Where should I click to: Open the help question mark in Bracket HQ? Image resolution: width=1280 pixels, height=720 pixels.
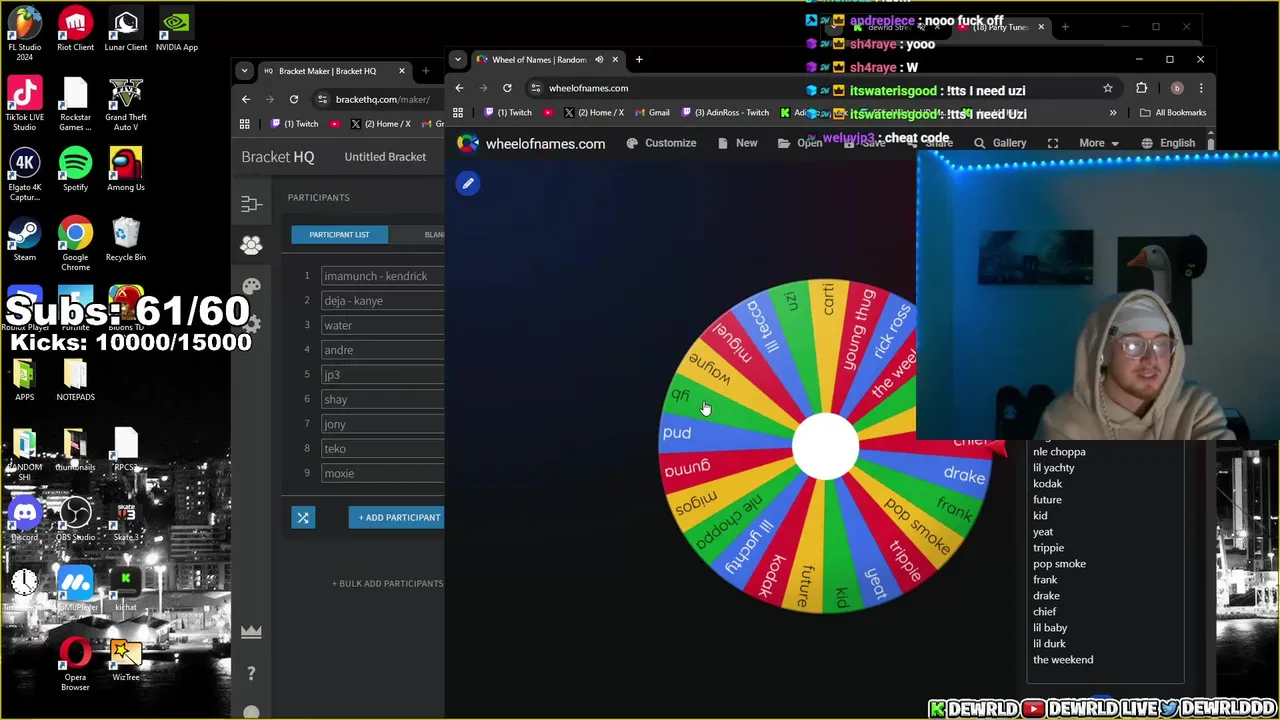point(251,673)
